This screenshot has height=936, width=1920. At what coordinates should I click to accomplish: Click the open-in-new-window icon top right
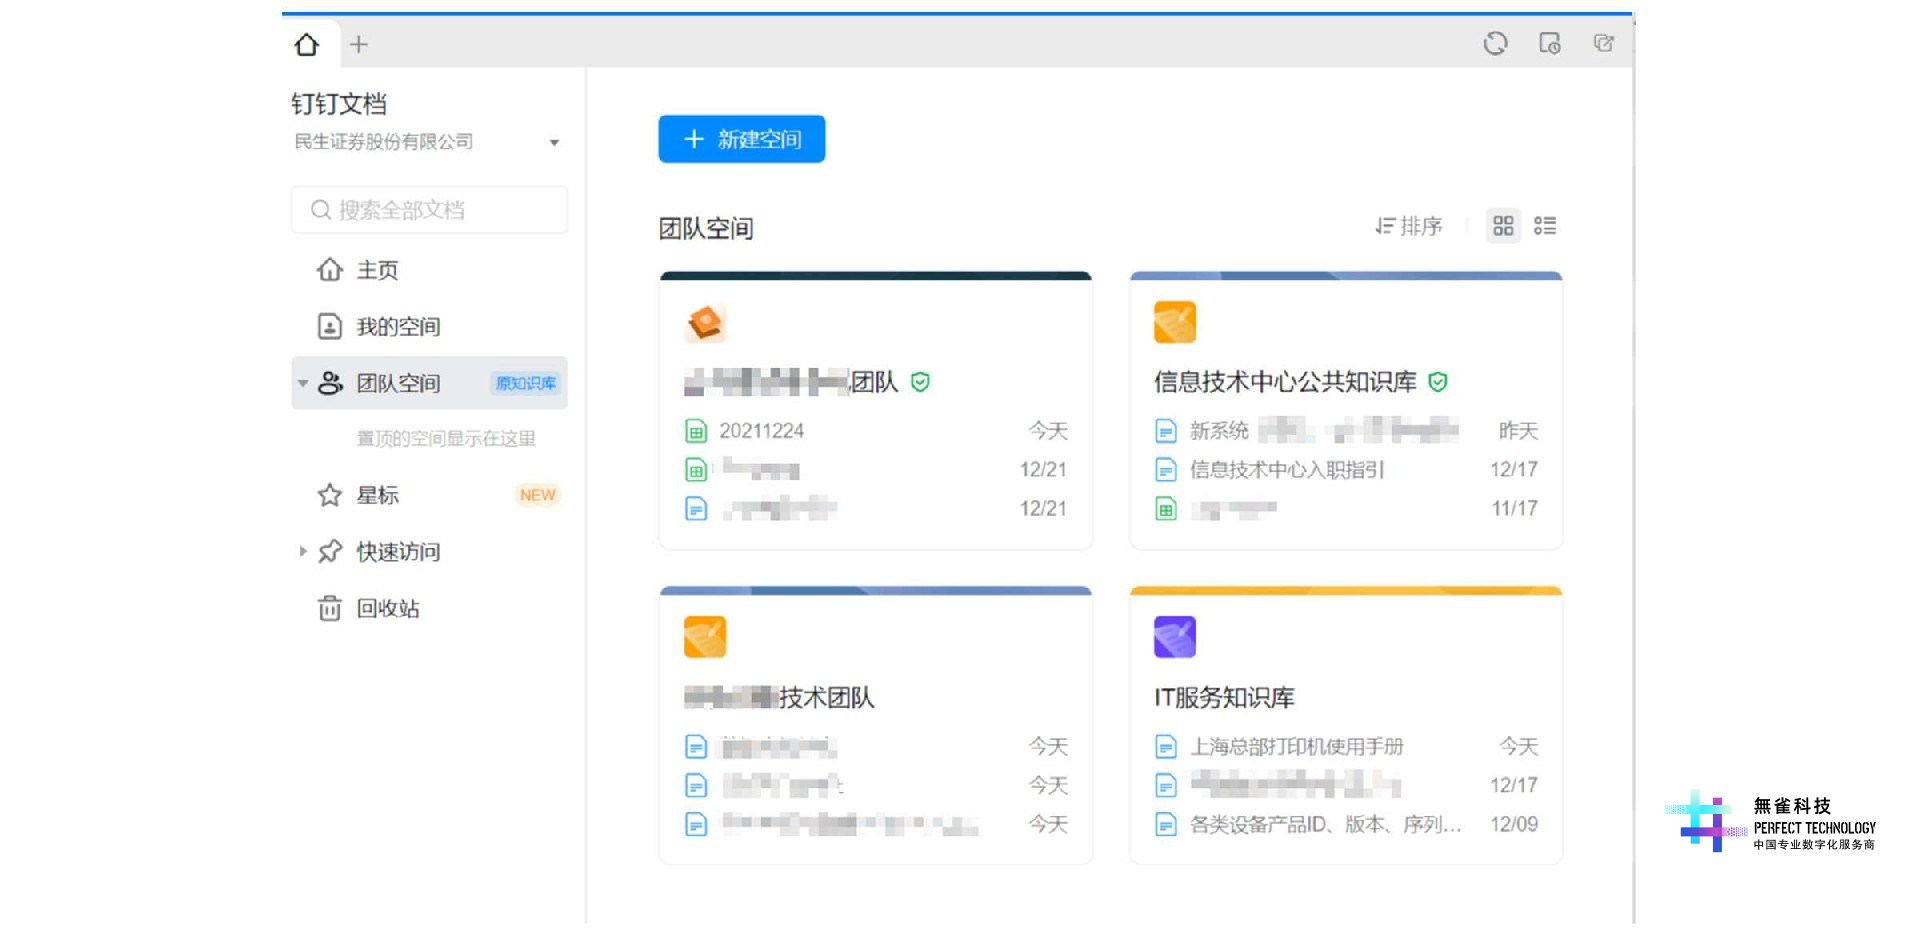[x=1603, y=43]
